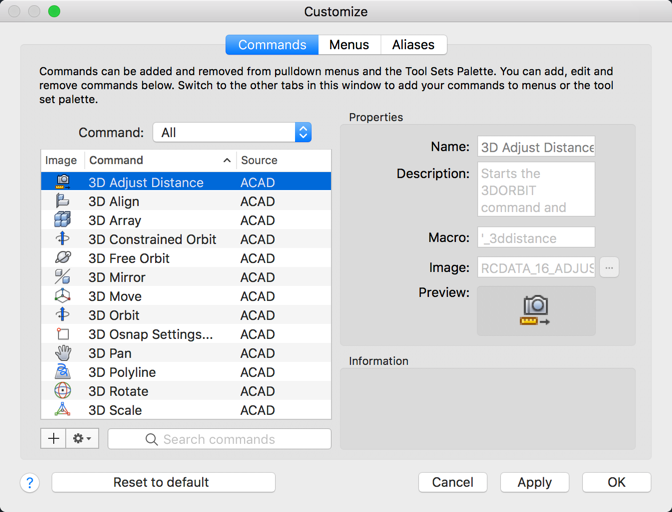Browse image with the ellipsis button
The image size is (672, 512).
(609, 267)
